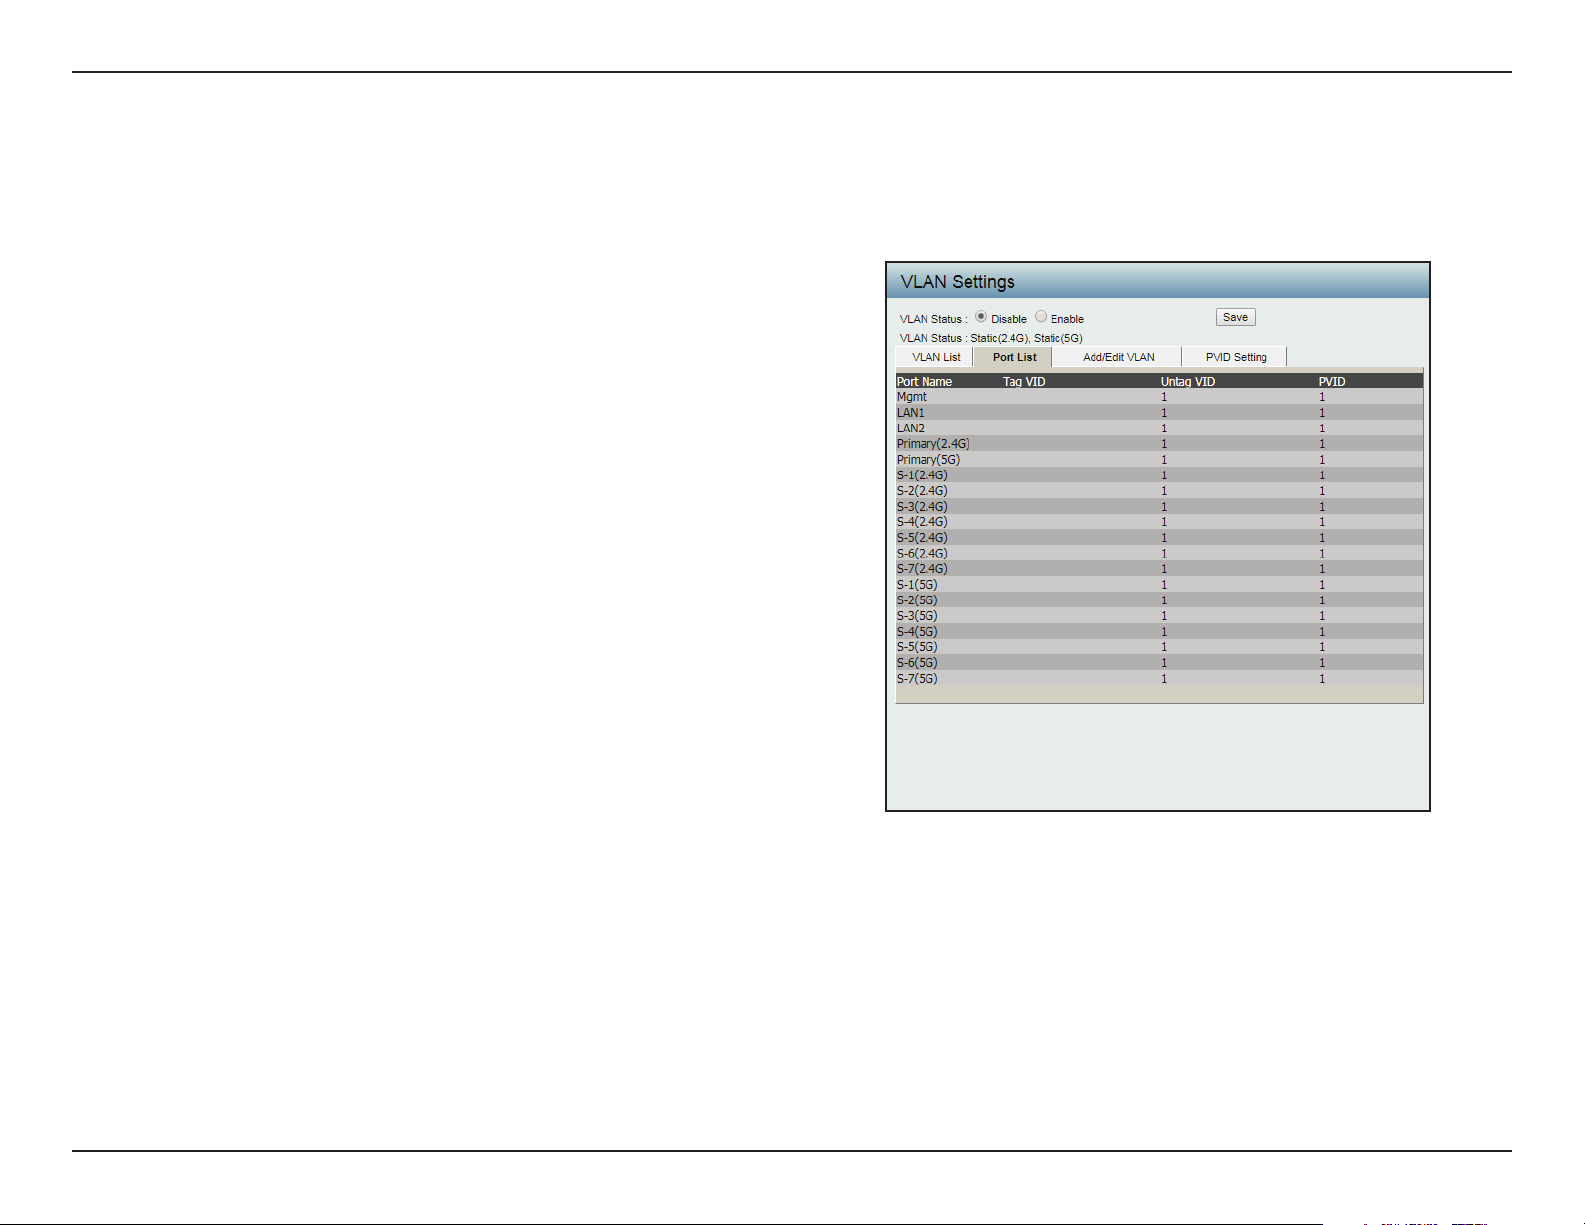Click the VLAN Settings title bar
This screenshot has width=1585, height=1225.
1158,281
